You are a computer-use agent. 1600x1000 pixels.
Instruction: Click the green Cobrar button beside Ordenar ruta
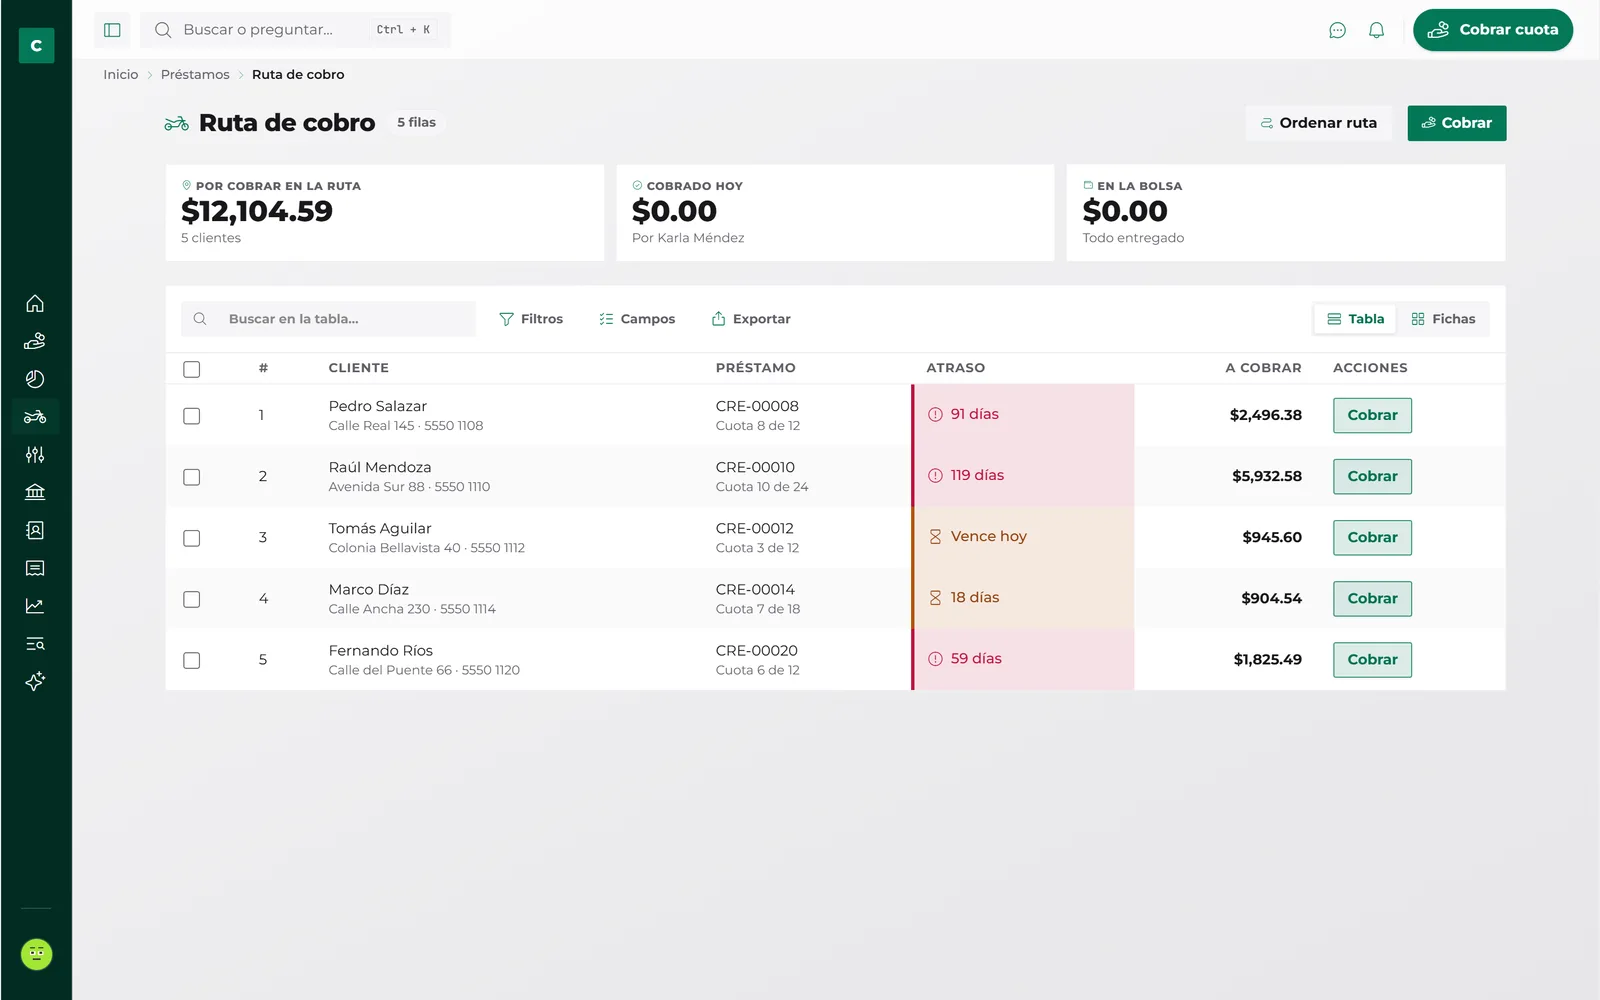pos(1457,123)
